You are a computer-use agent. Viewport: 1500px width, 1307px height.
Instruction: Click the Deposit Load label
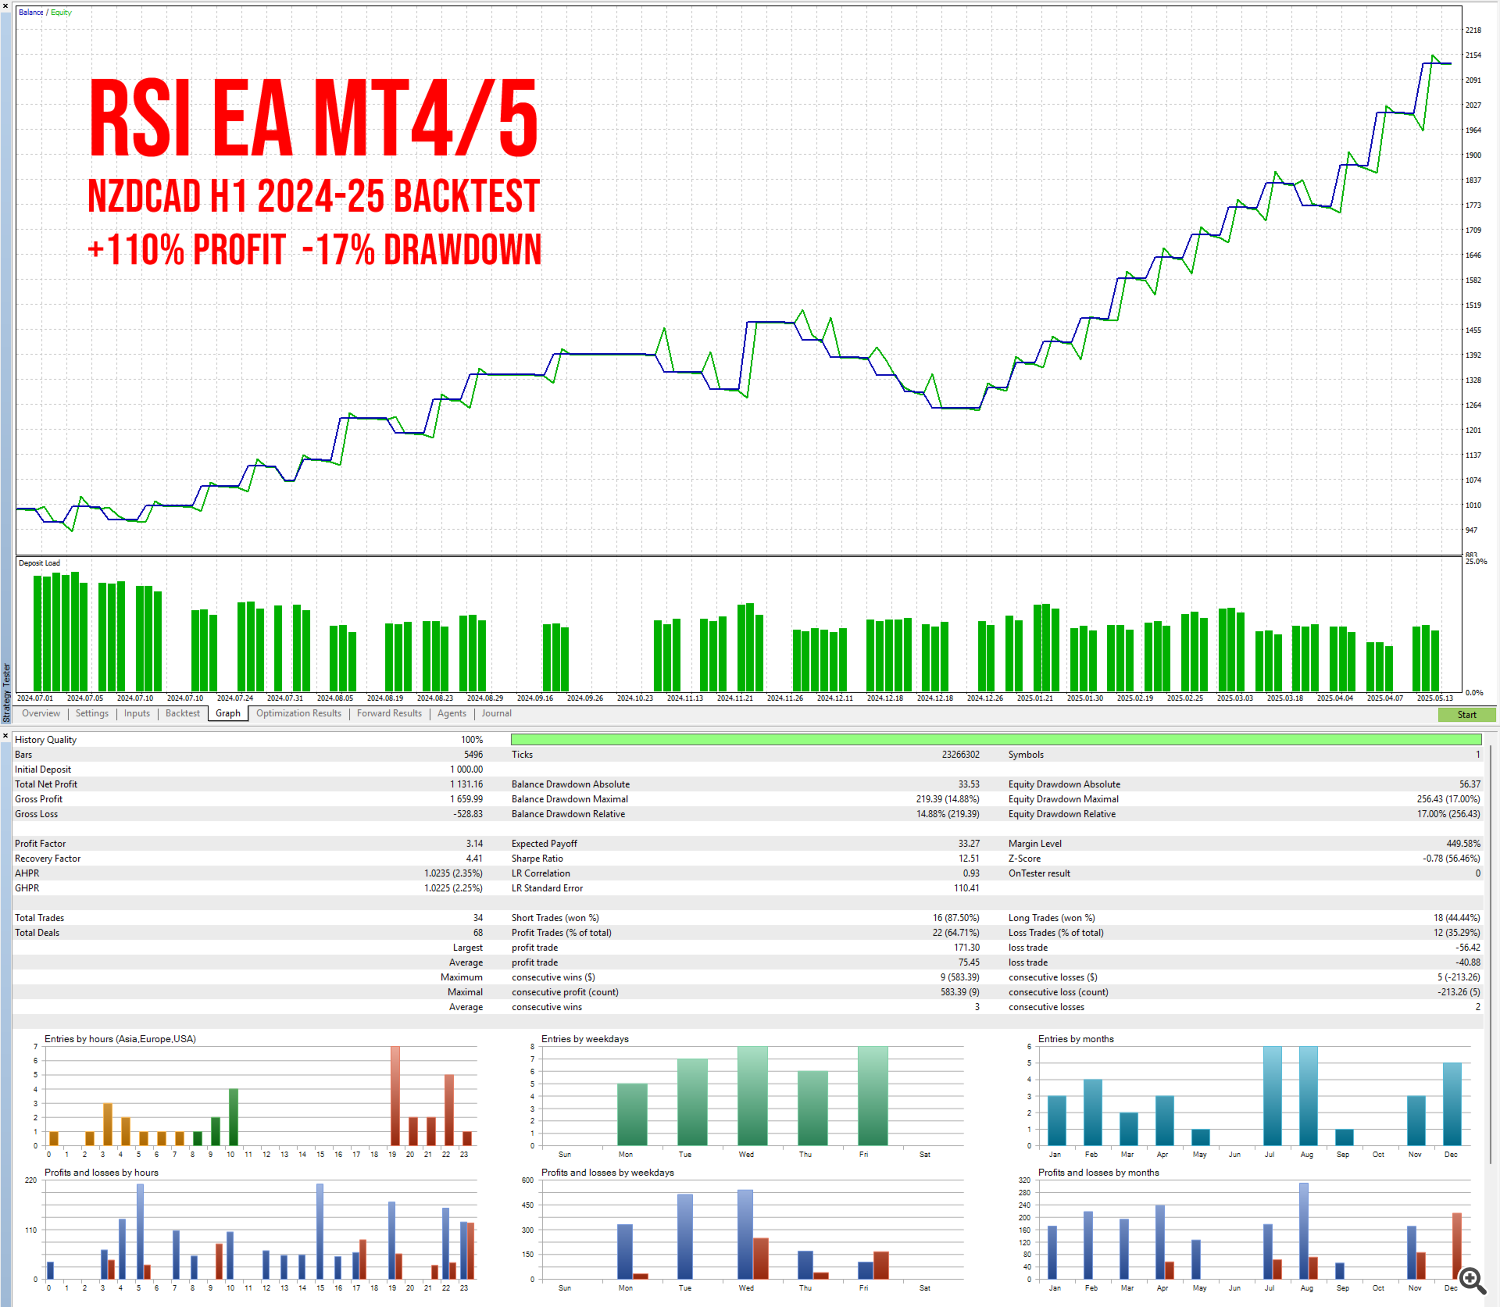tap(39, 563)
